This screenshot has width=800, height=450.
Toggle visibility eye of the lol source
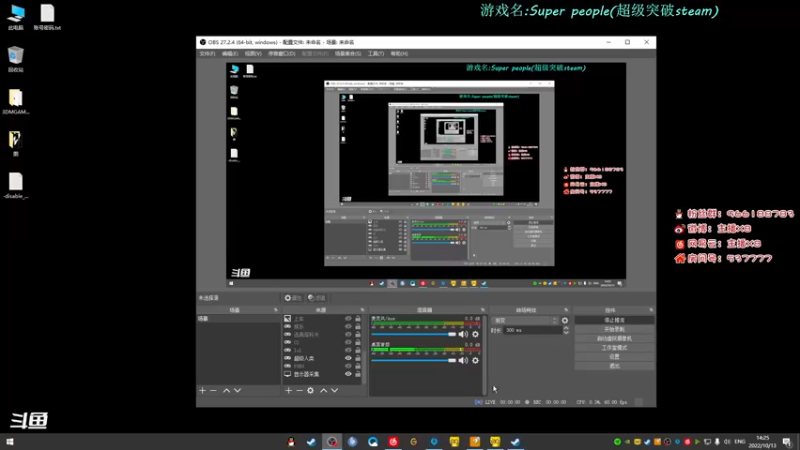348,351
